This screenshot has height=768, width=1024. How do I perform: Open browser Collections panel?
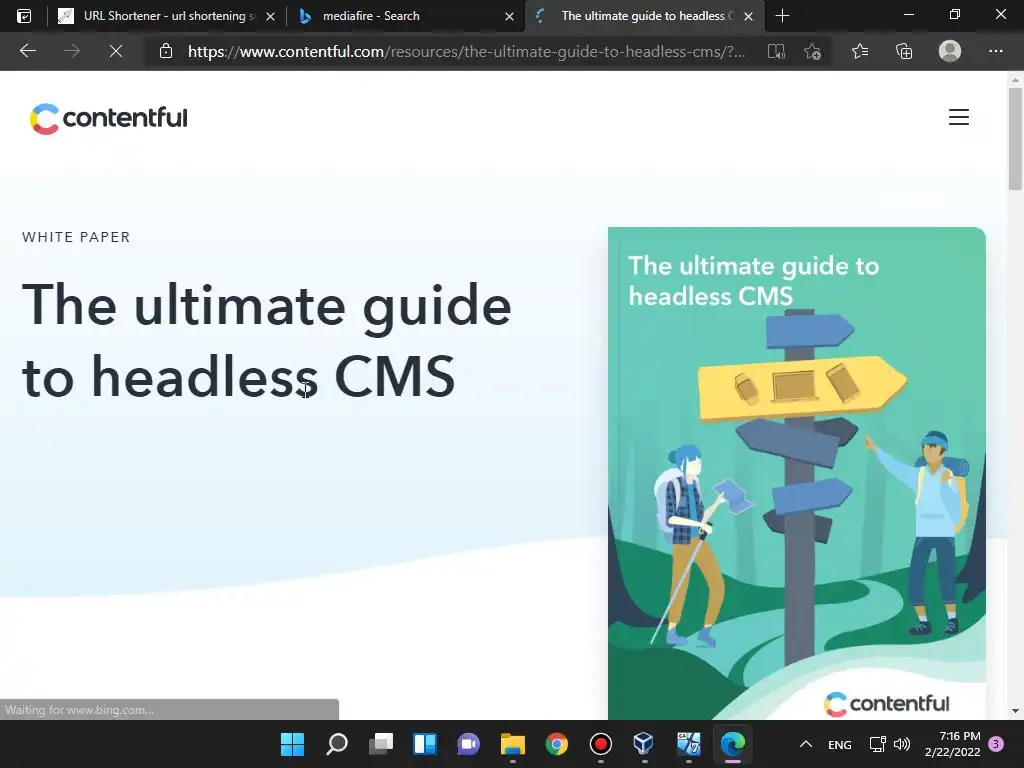pos(904,51)
